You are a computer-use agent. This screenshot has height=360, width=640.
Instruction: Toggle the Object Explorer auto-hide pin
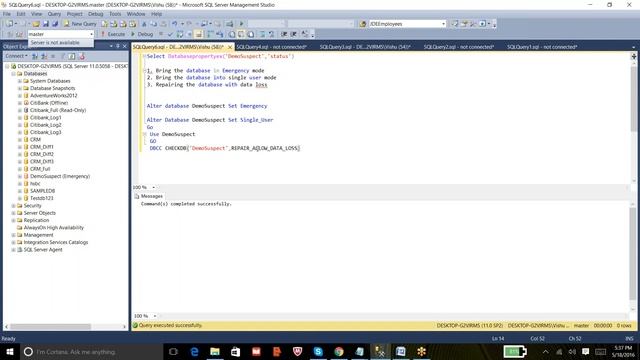pyautogui.click(x=118, y=47)
